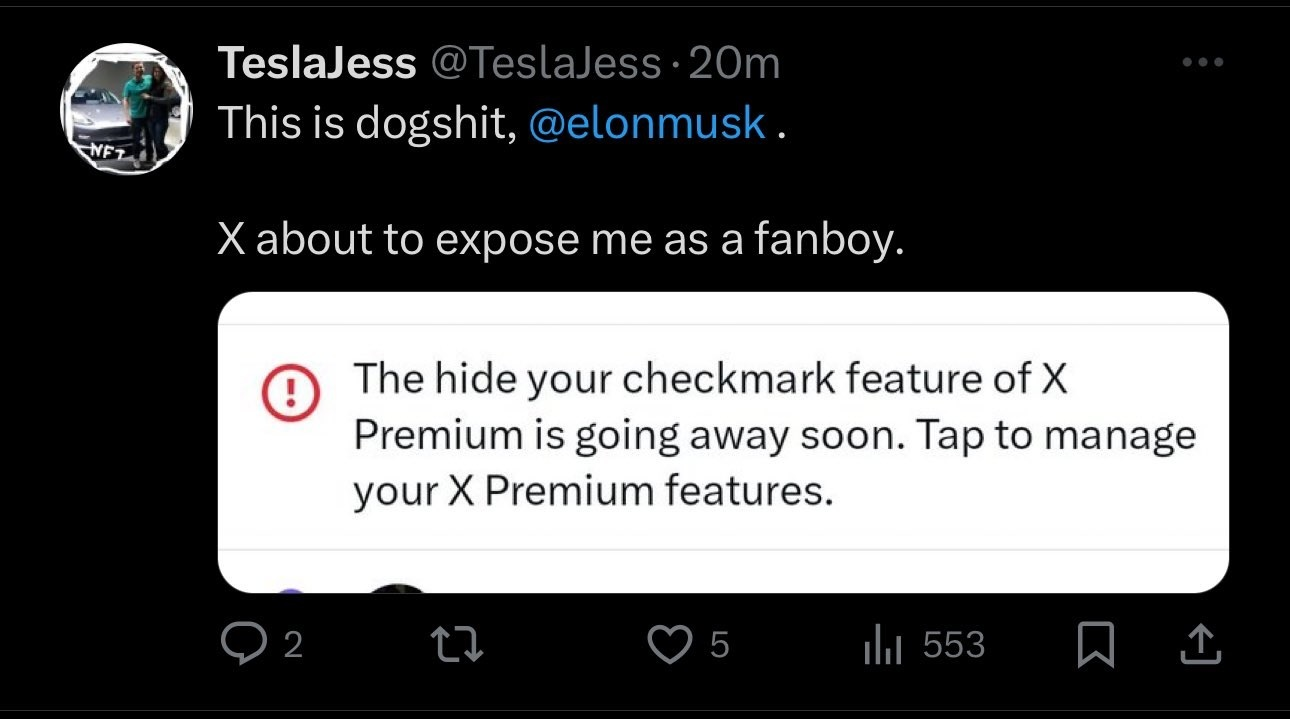Viewport: 1290px width, 719px height.
Task: Click the reply speech bubble icon
Action: click(241, 646)
